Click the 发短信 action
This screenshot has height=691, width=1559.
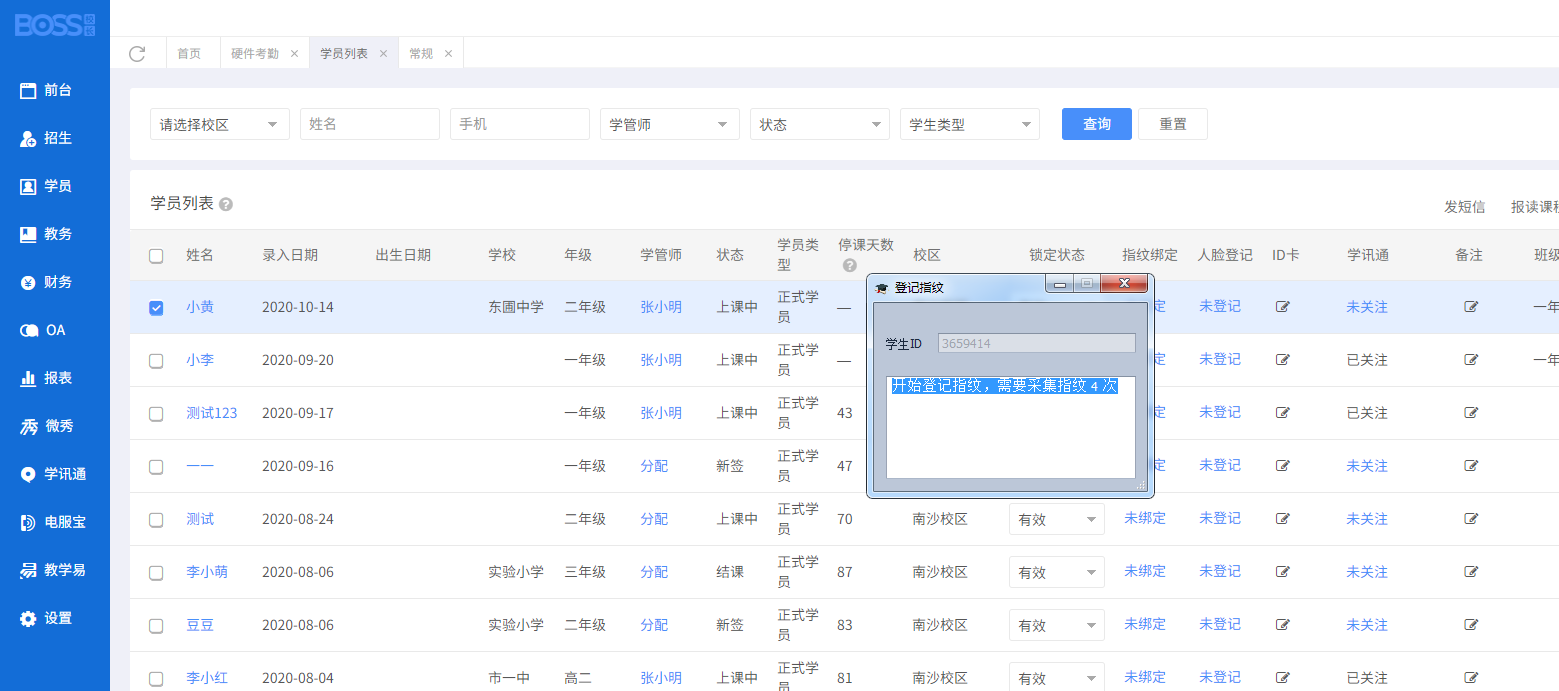pos(1464,207)
